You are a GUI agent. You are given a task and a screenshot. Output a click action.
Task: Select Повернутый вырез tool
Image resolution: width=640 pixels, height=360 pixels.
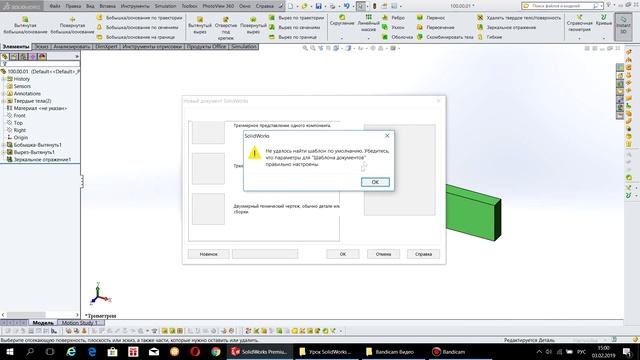(253, 26)
